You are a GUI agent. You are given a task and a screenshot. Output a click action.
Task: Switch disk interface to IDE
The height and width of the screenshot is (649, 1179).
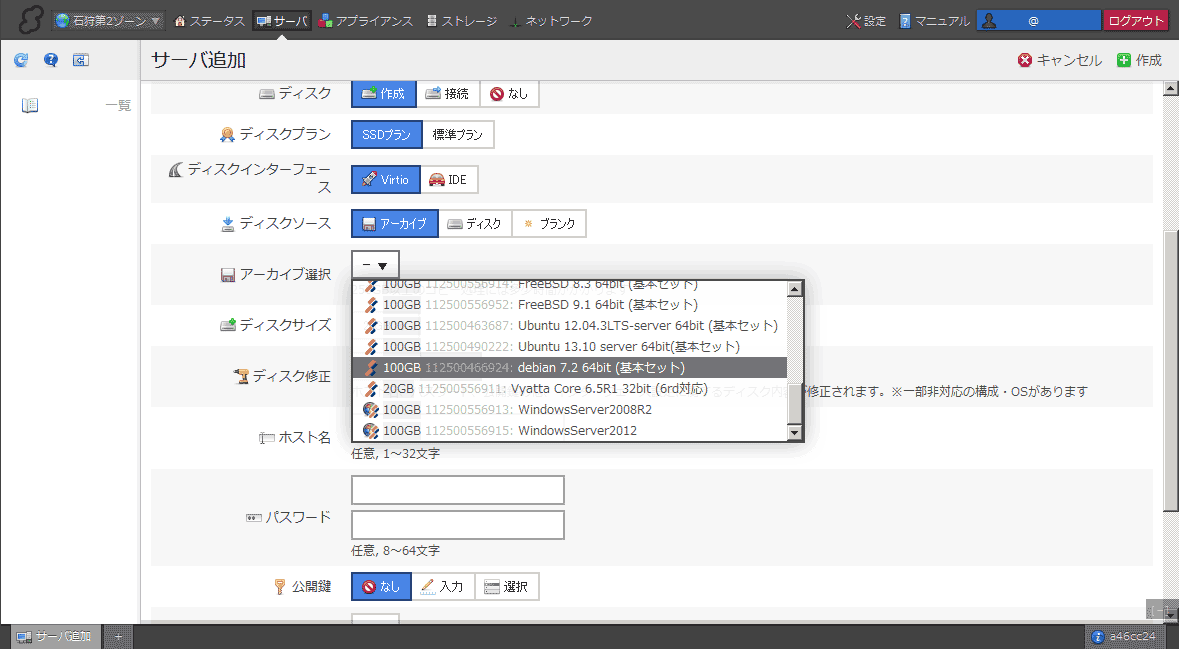448,180
